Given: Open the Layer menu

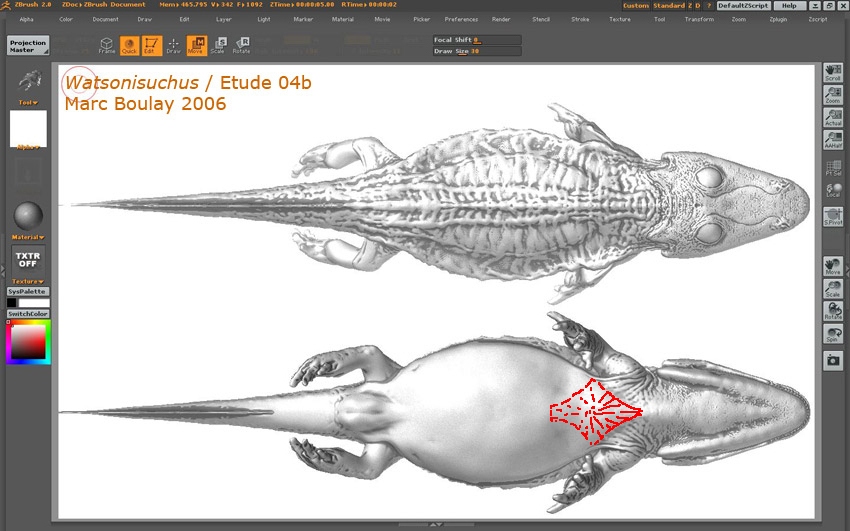Looking at the screenshot, I should pyautogui.click(x=224, y=20).
